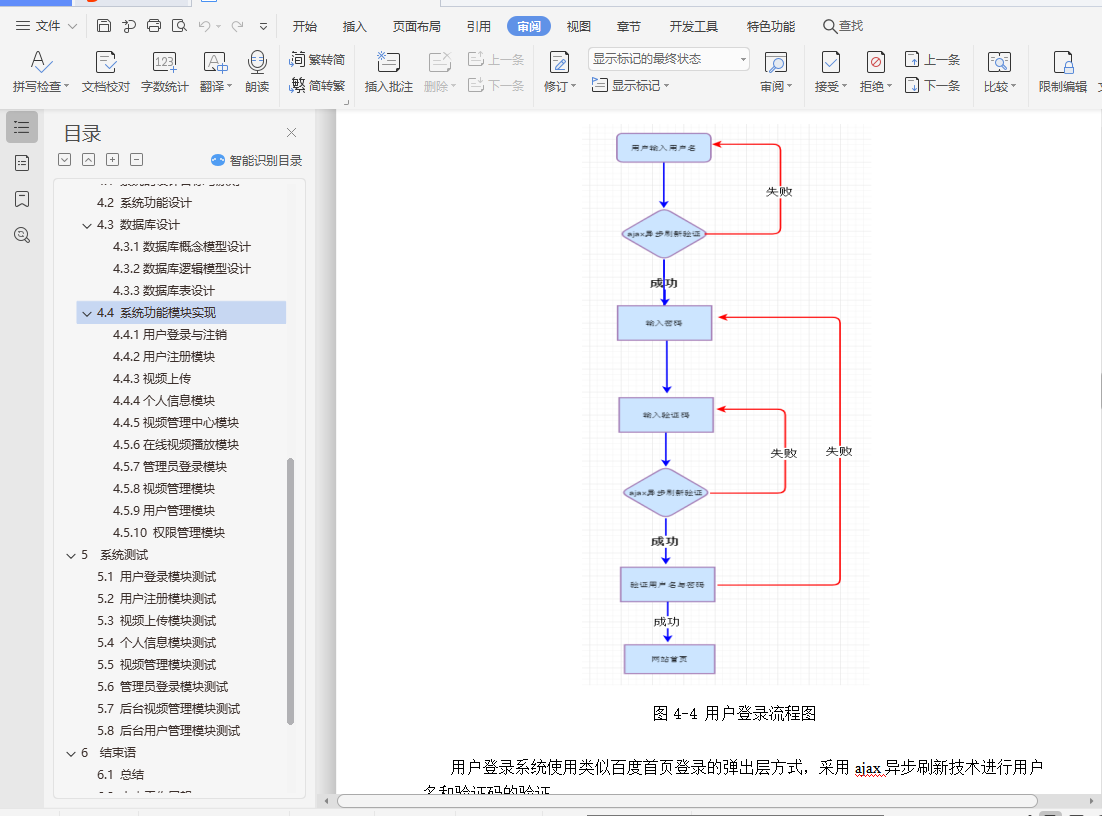Open the chapter panel icon in left sidebar
Viewport: 1102px width, 816px height.
(x=22, y=163)
